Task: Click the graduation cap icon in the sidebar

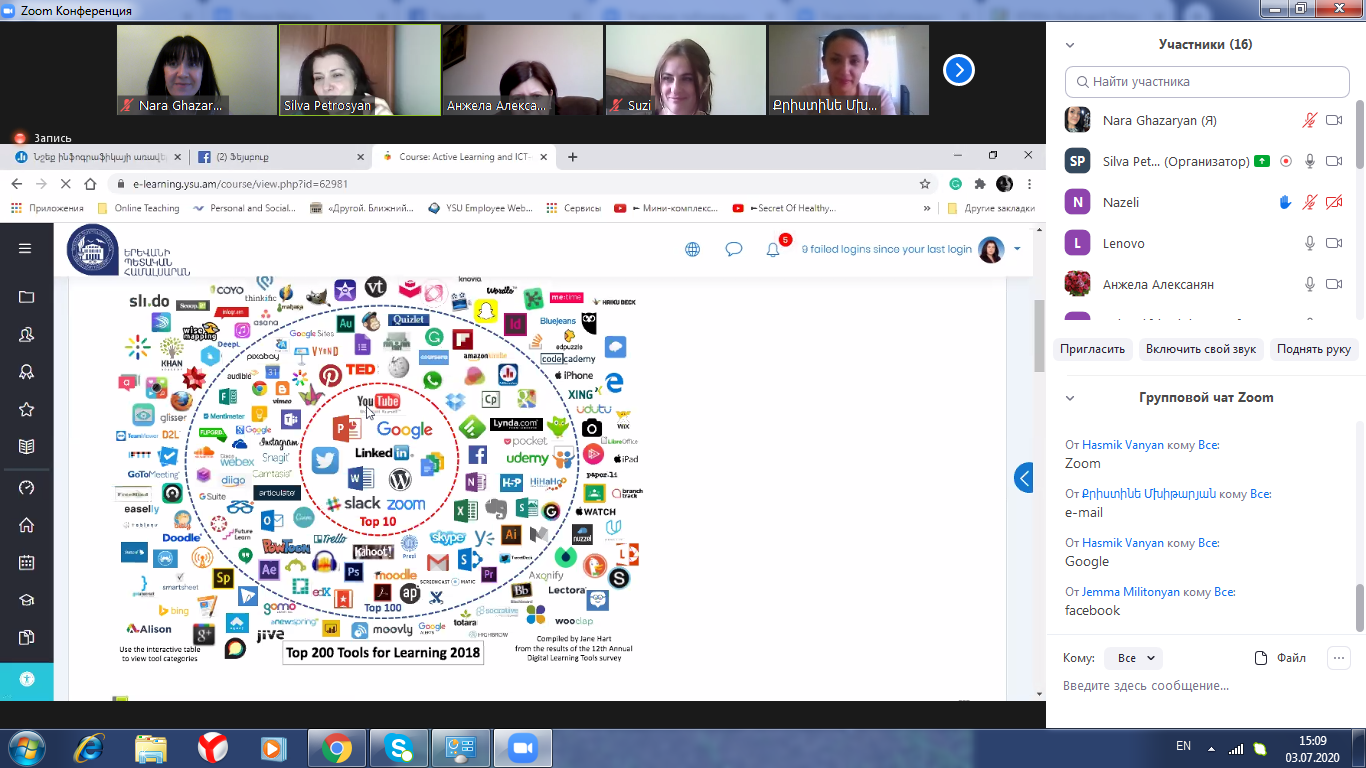Action: pos(27,600)
